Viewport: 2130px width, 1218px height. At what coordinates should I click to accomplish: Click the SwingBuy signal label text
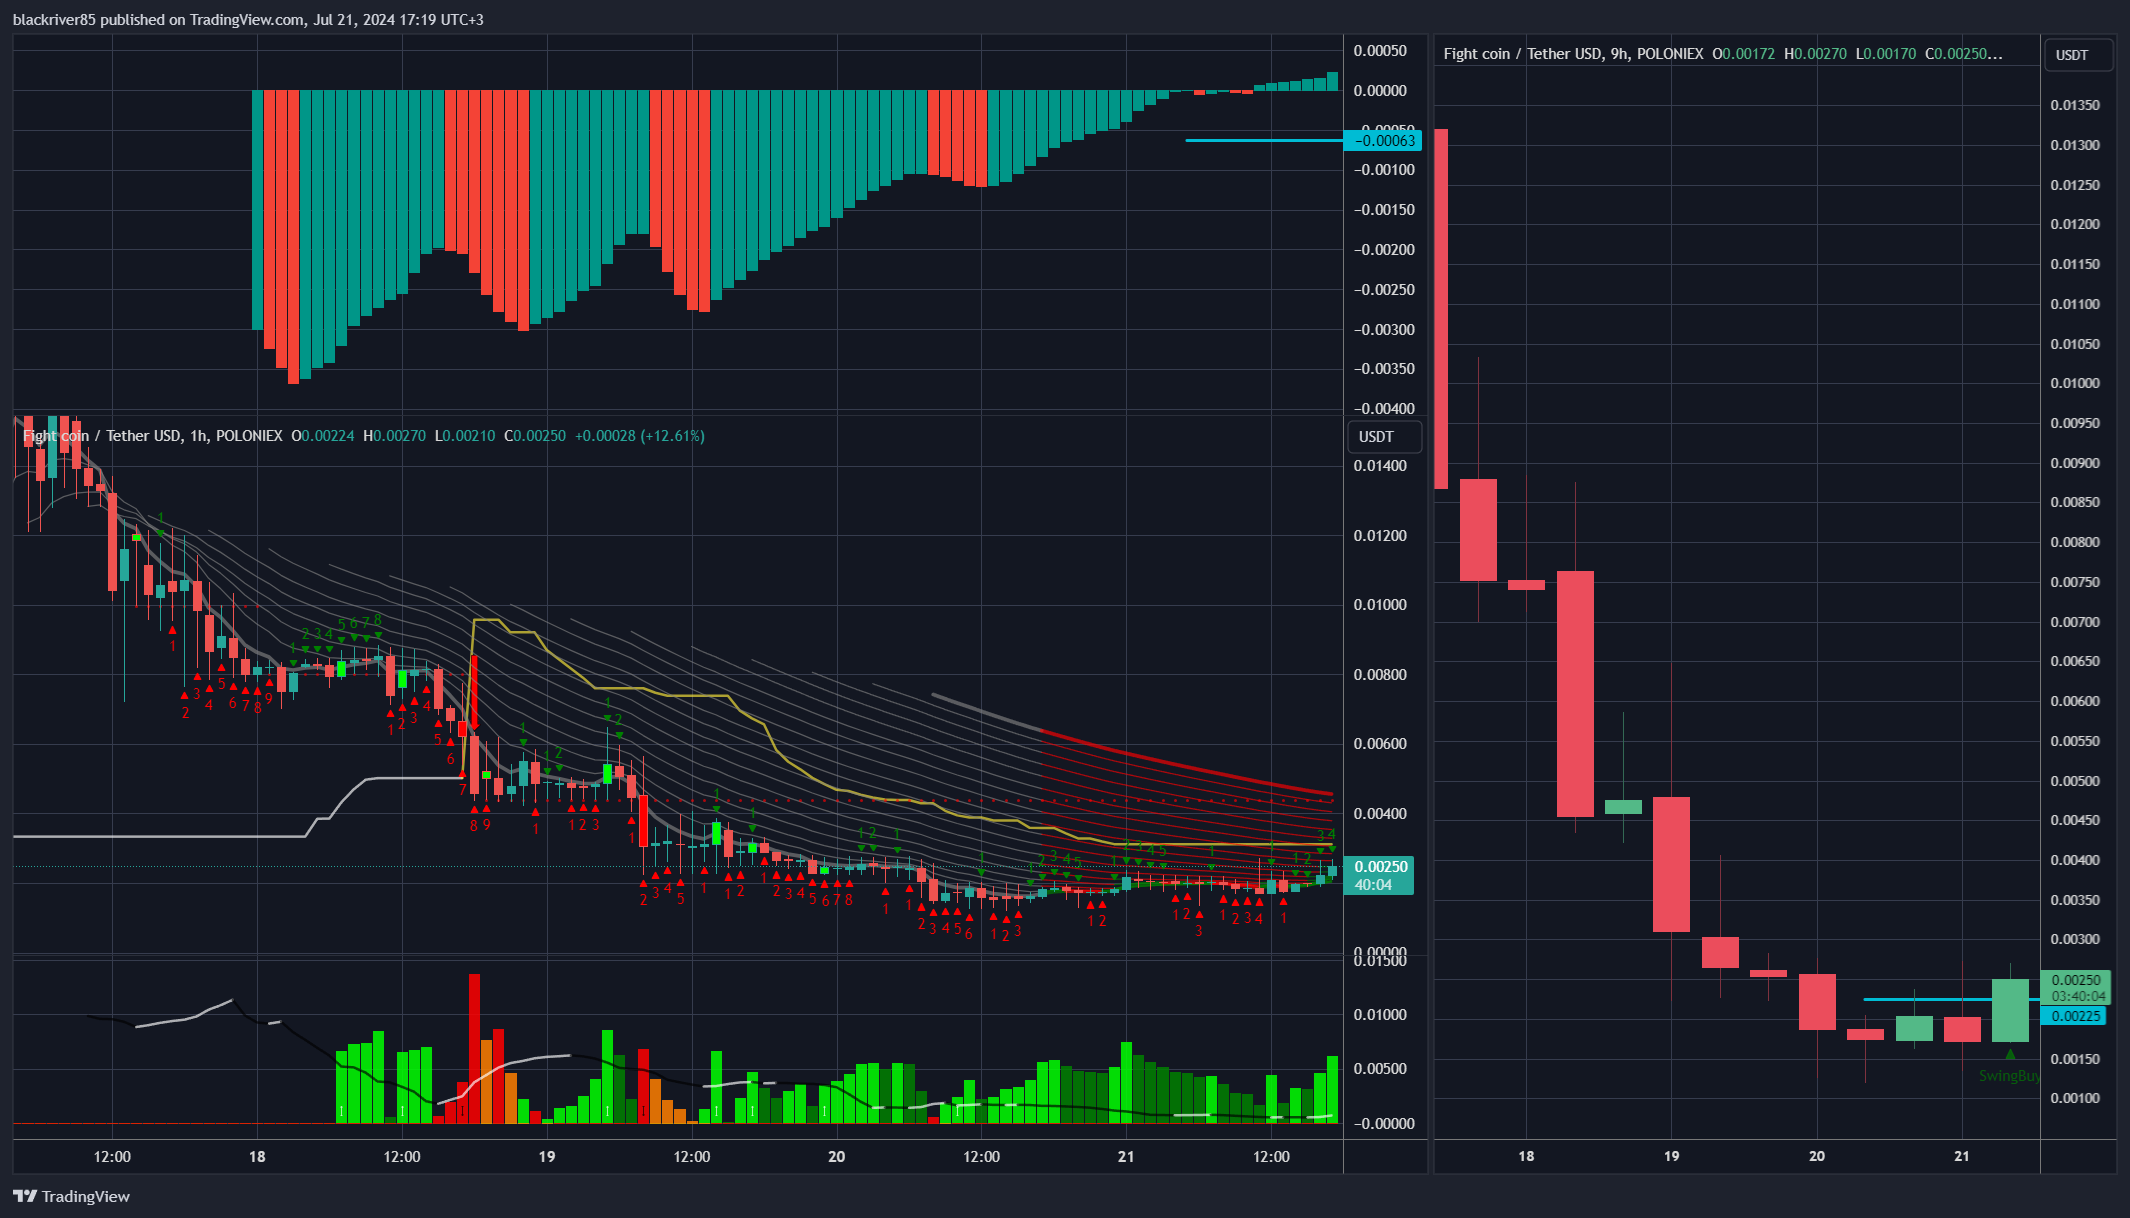click(x=2009, y=1076)
